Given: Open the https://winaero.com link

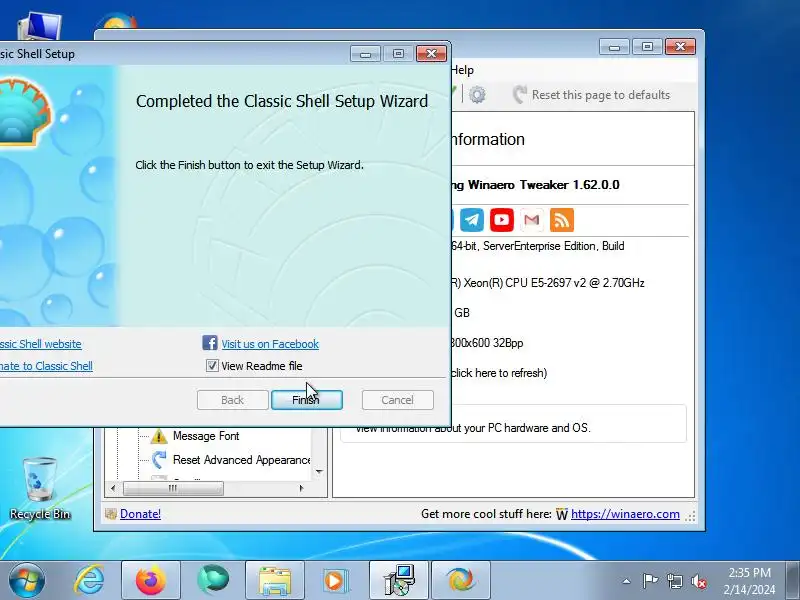Looking at the screenshot, I should coord(625,514).
